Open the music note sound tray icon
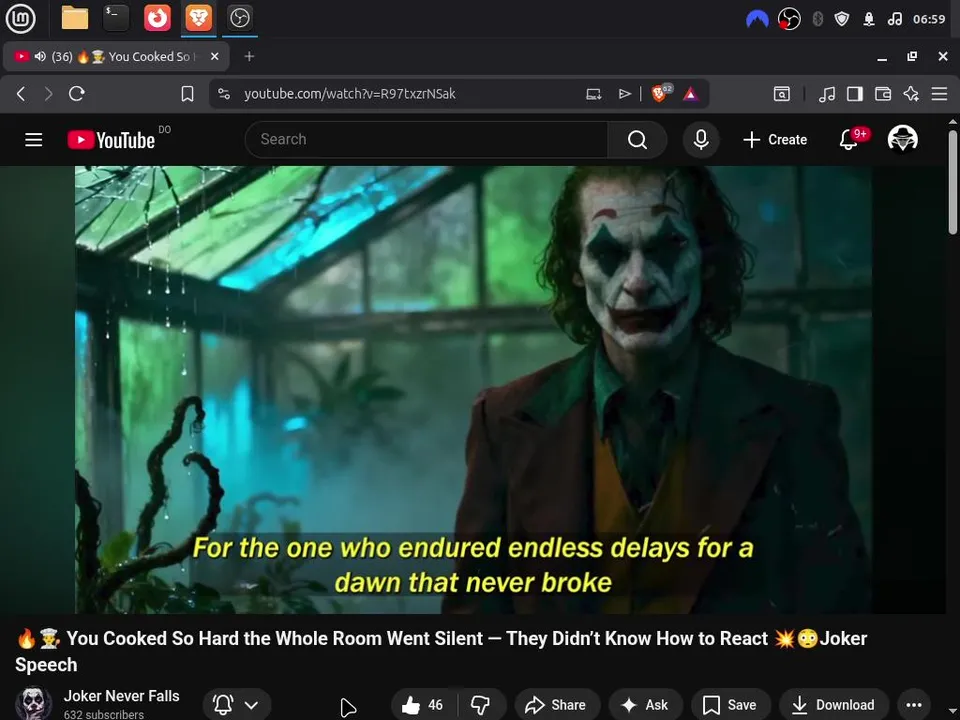The image size is (960, 720). click(894, 19)
